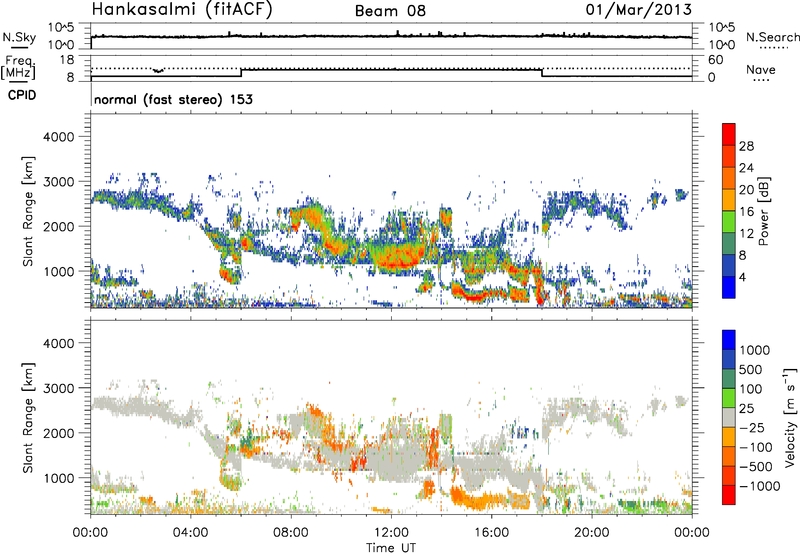The image size is (800, 554).
Task: Click the 1000 tick of velocity panel
Action: click(x=58, y=478)
